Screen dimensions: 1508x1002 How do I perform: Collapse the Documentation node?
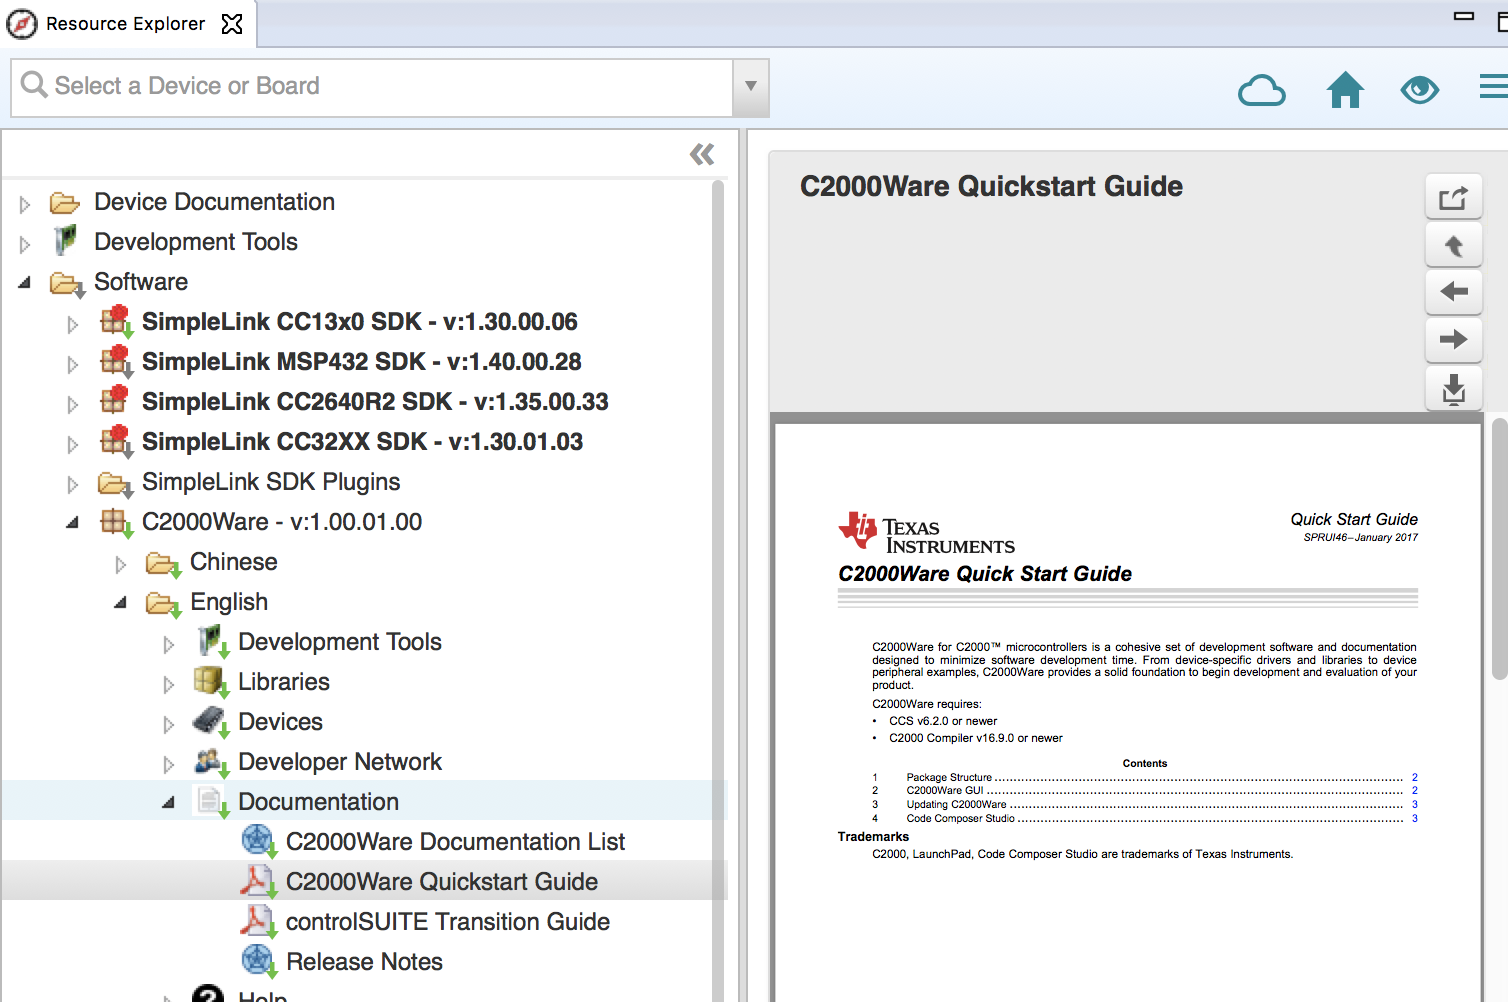click(168, 803)
